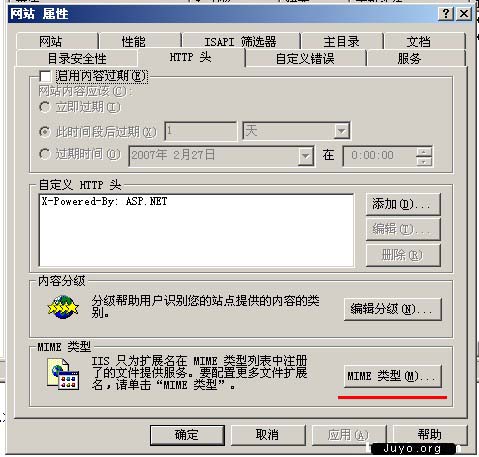Decrease the 0:00:00 time with down spinner

tap(424, 161)
